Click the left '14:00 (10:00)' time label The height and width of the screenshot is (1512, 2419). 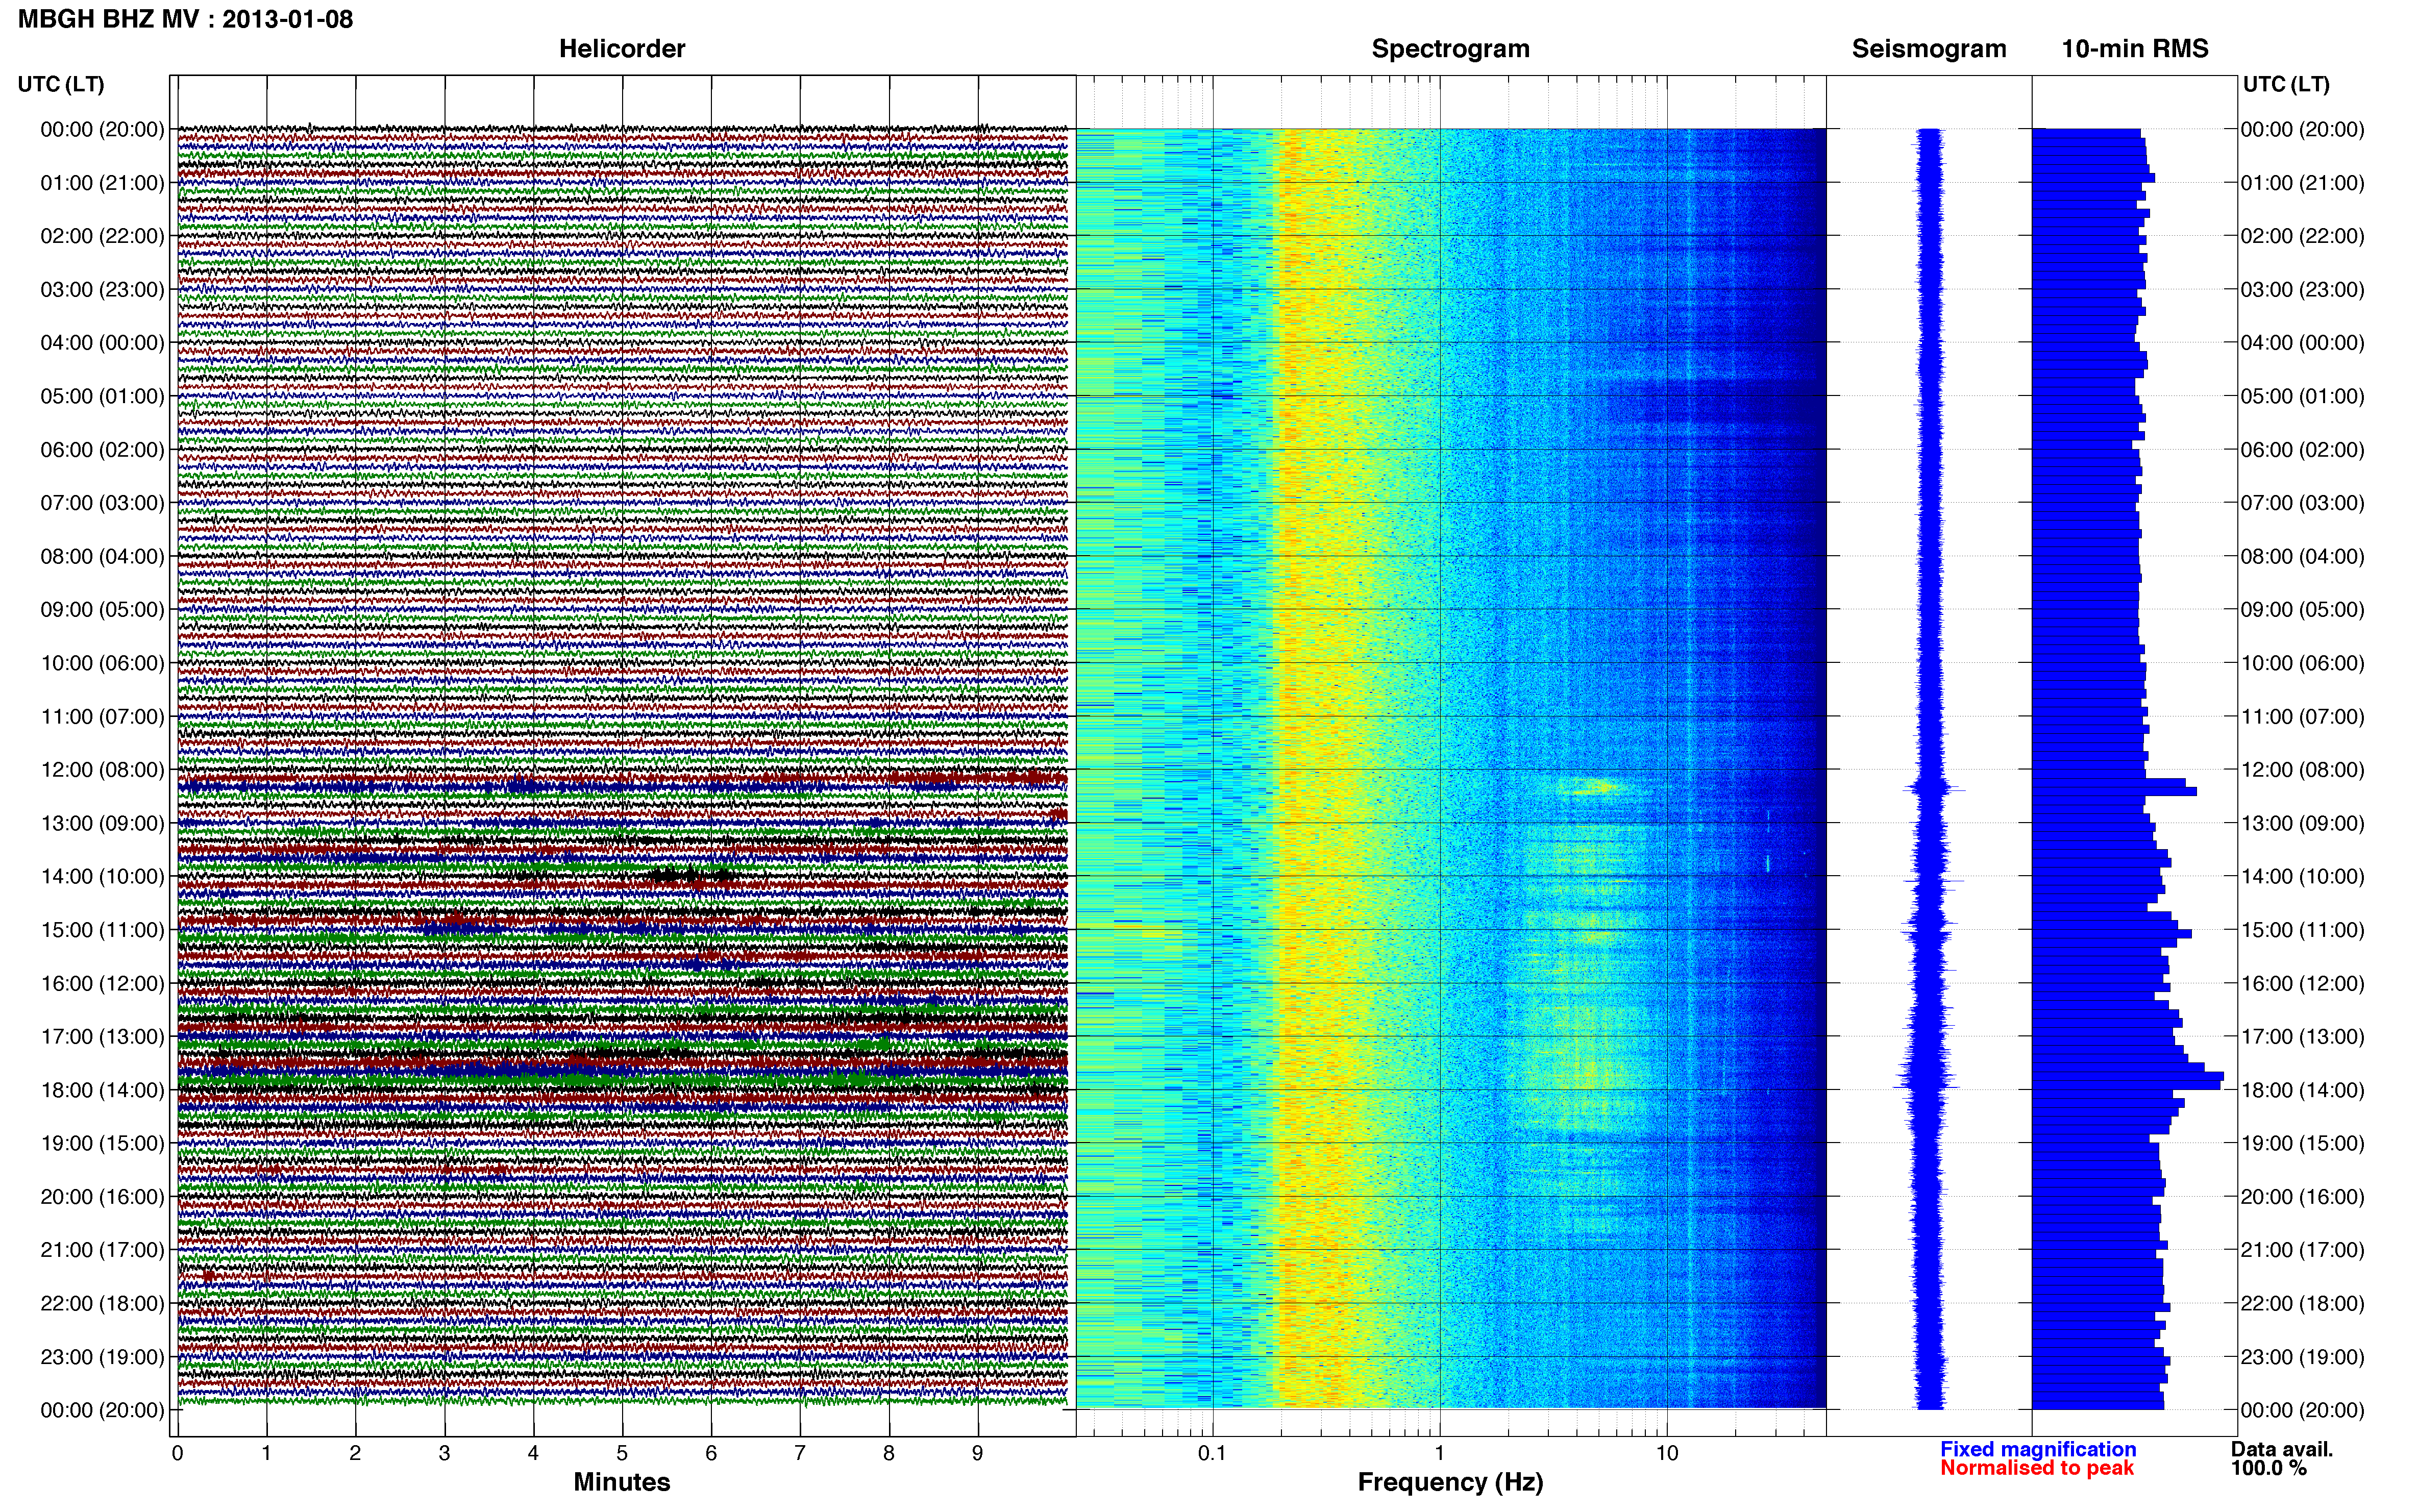pyautogui.click(x=102, y=877)
